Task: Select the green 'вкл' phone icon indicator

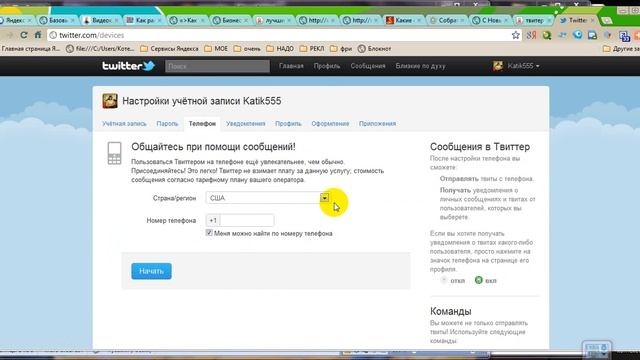Action: (x=478, y=280)
